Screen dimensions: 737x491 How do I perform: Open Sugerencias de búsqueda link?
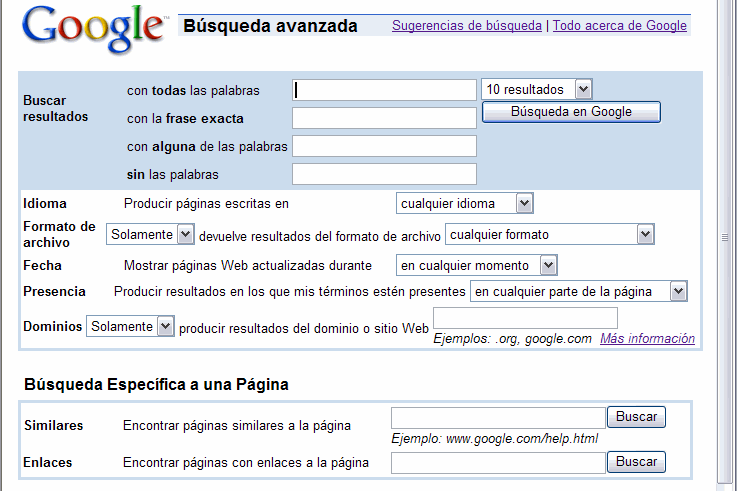tap(467, 25)
